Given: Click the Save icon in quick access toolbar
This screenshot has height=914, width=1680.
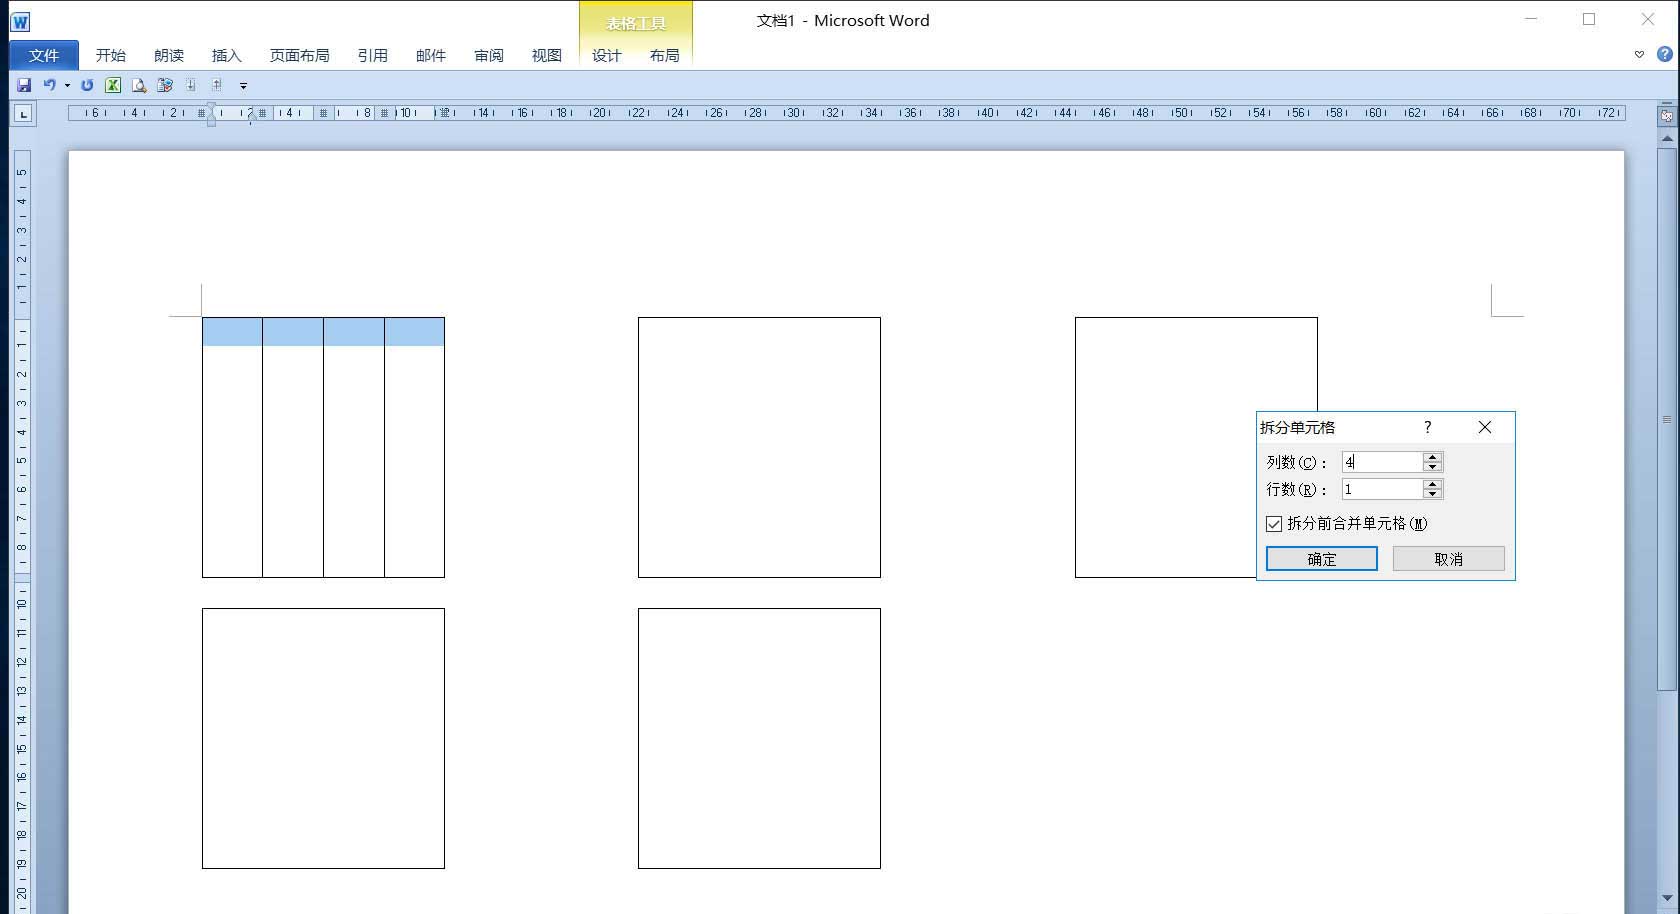Looking at the screenshot, I should click(x=24, y=85).
